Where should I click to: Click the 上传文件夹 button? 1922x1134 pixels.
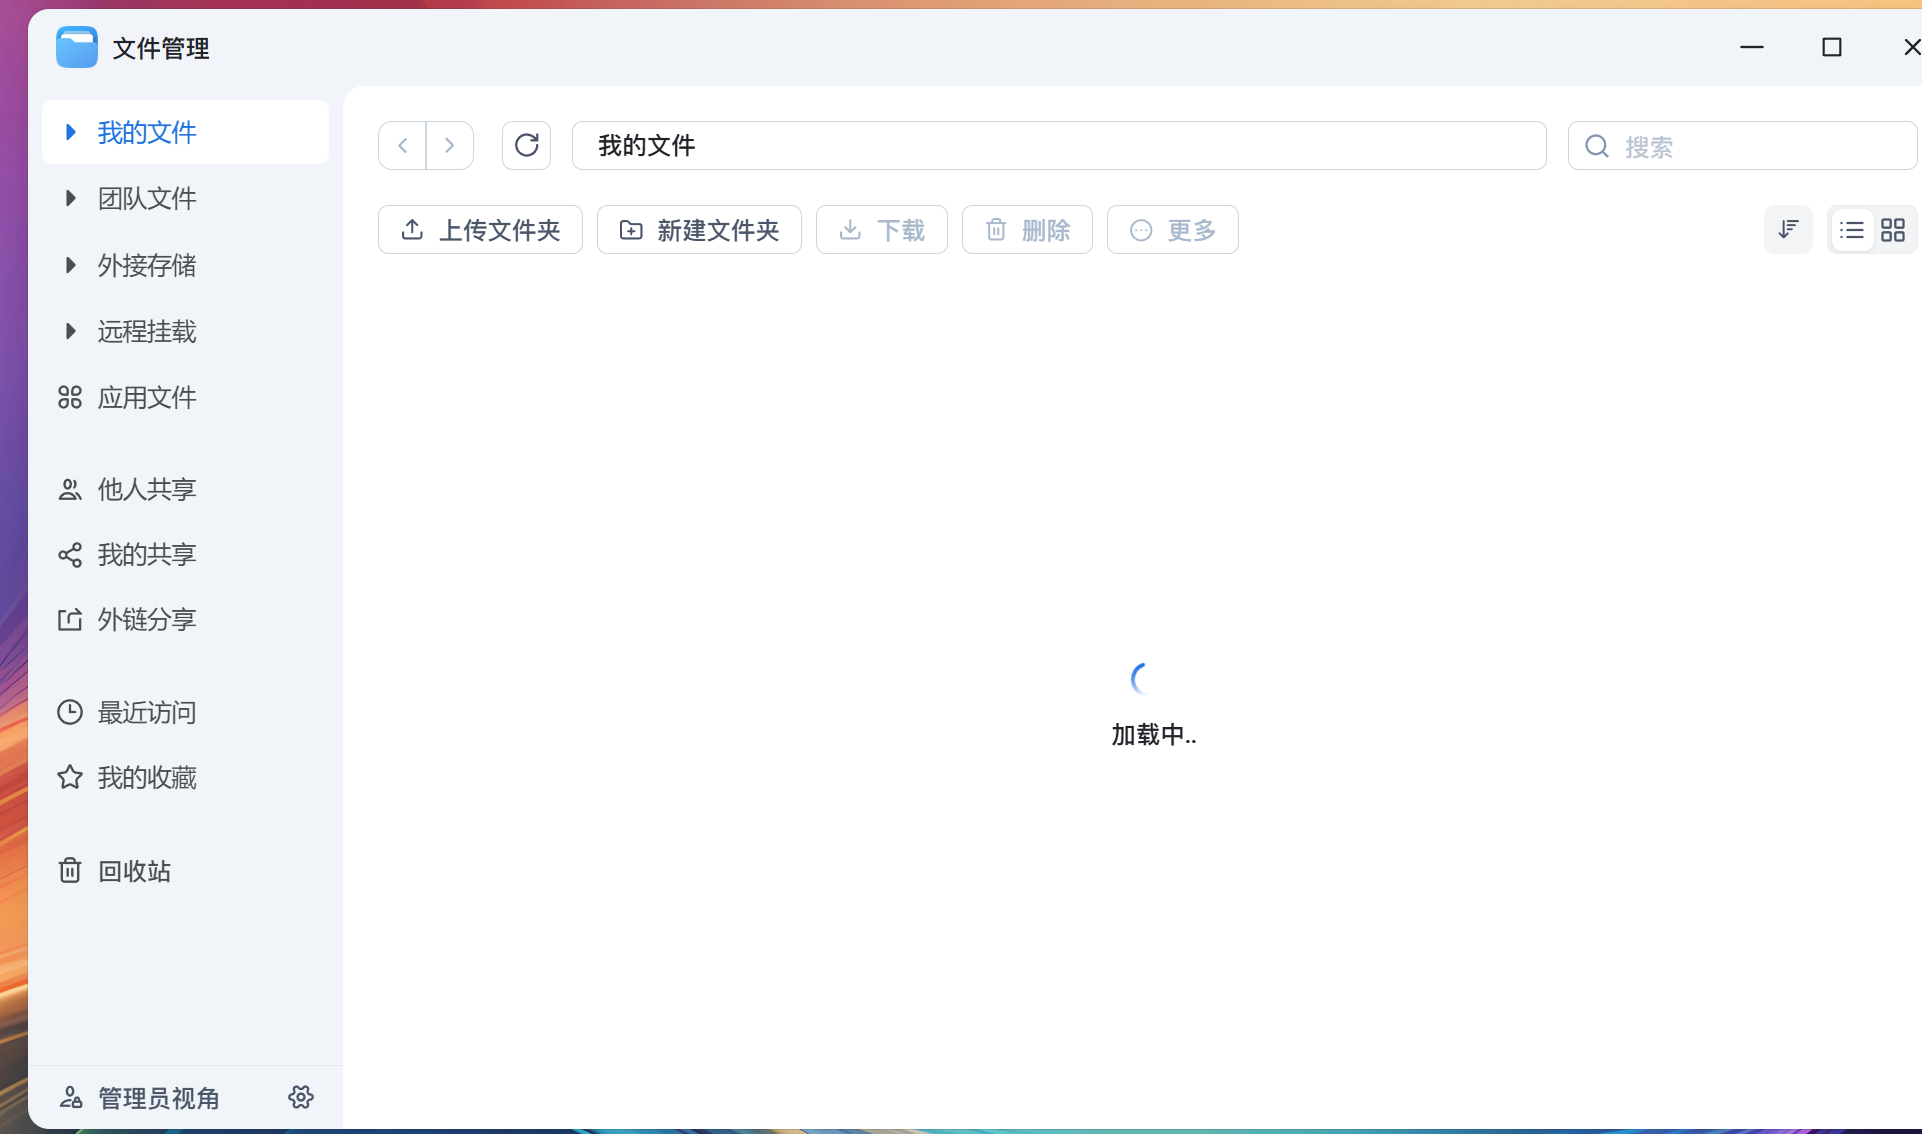[480, 230]
